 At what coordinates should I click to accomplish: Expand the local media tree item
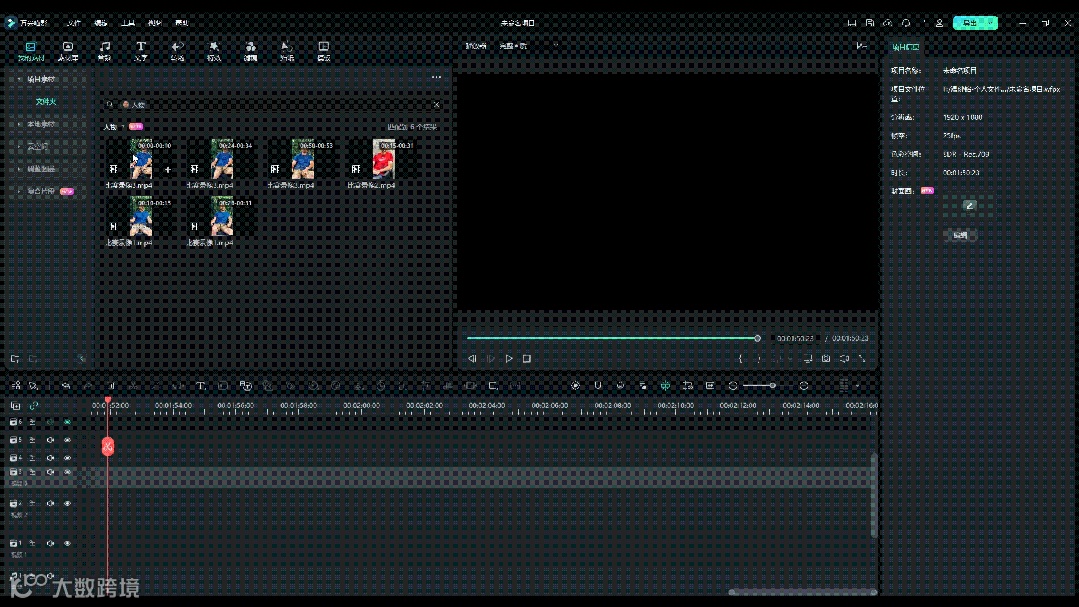tap(19, 124)
